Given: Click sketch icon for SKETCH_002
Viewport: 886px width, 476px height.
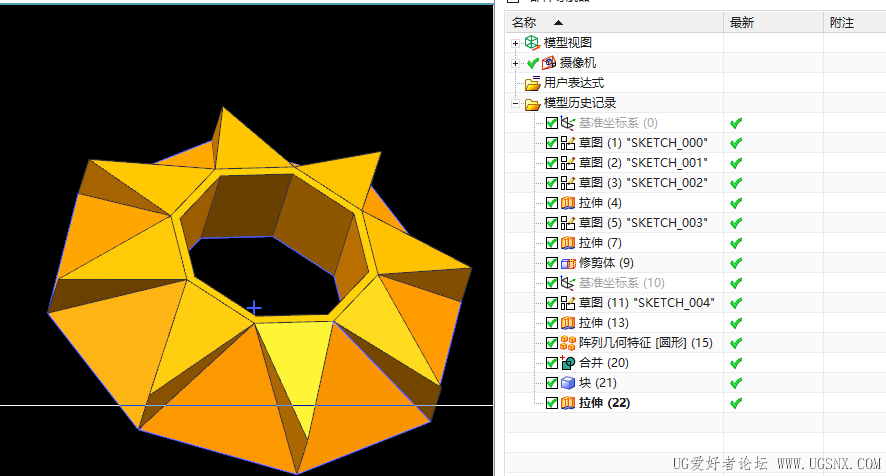Looking at the screenshot, I should 568,183.
